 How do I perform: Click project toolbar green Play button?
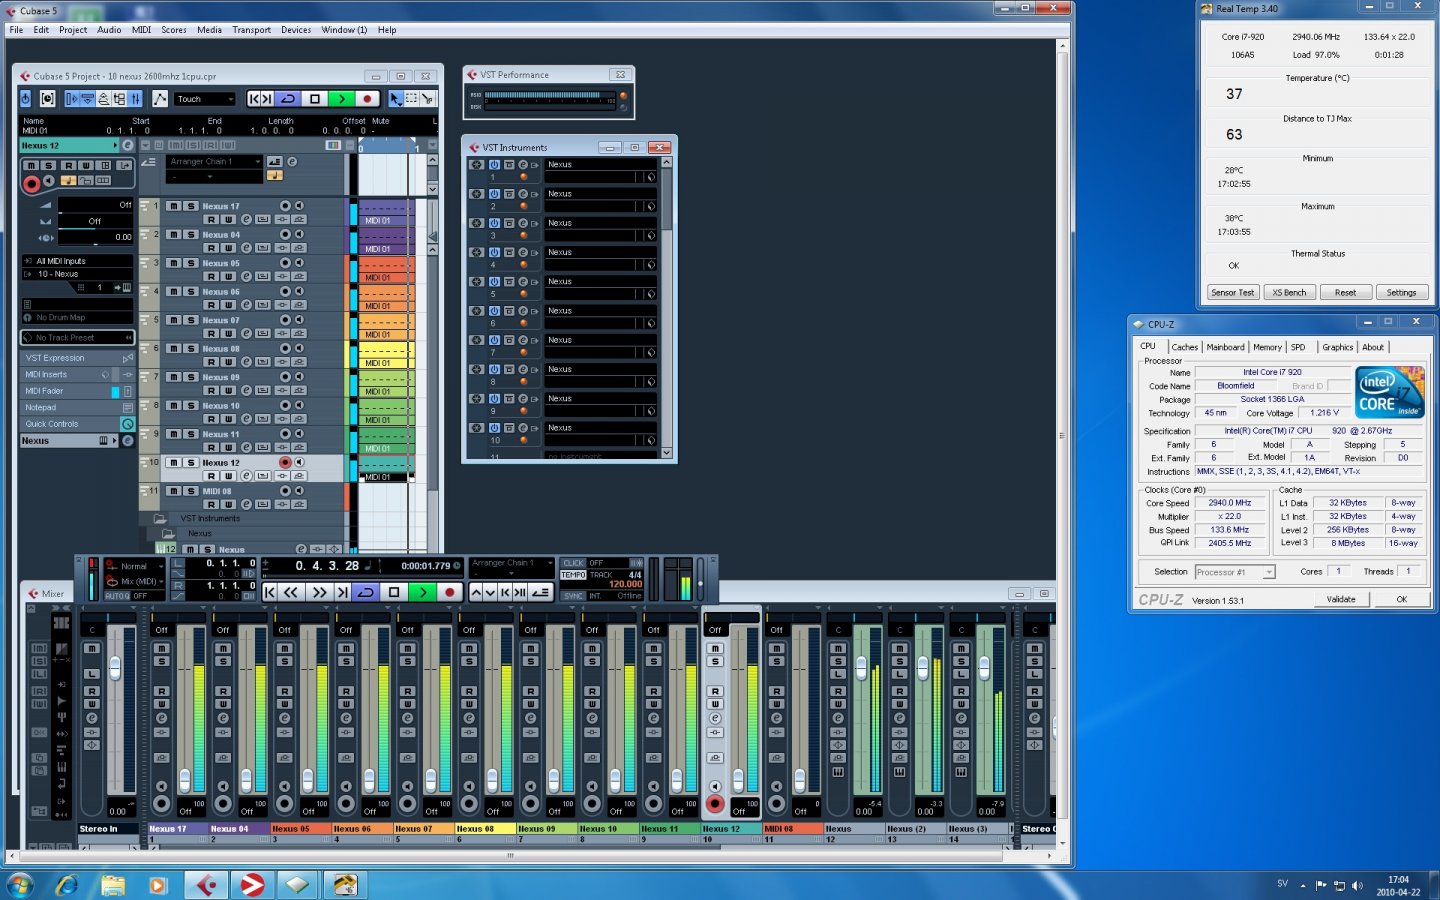click(x=341, y=98)
